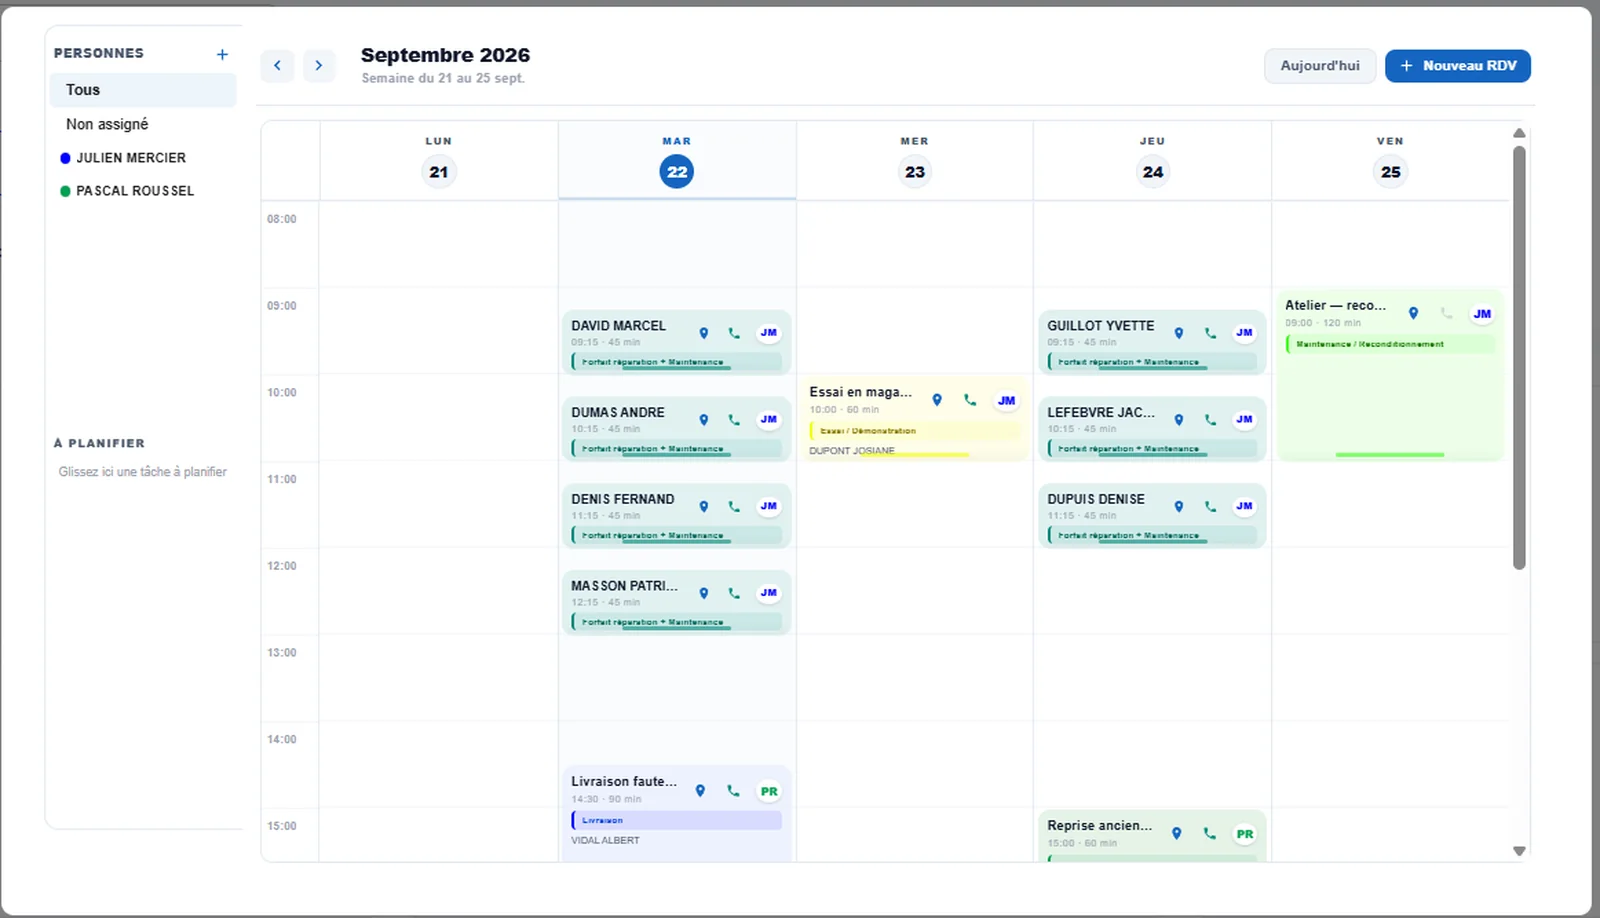The width and height of the screenshot is (1600, 918).
Task: Call LEFEBVRE JAC via phone icon
Action: (x=1210, y=420)
